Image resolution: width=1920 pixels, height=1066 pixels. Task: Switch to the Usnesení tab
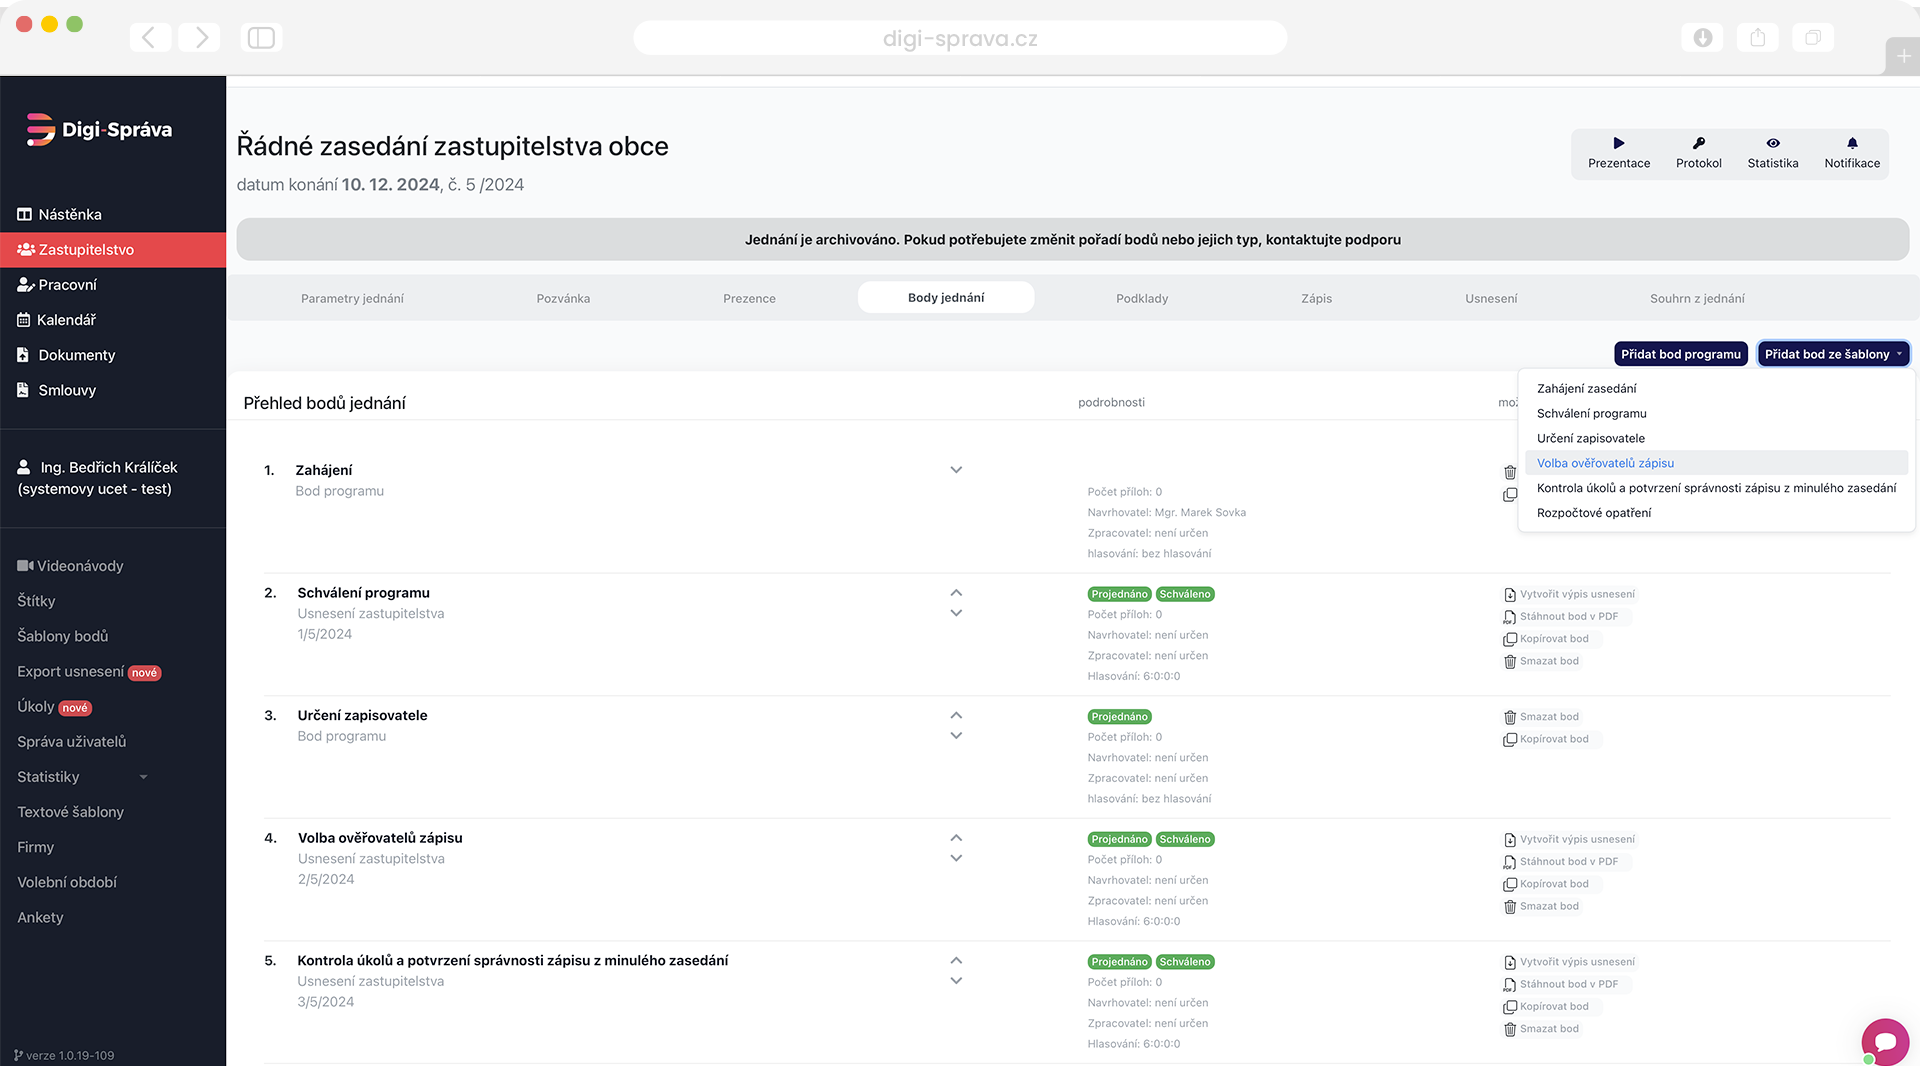[1490, 298]
